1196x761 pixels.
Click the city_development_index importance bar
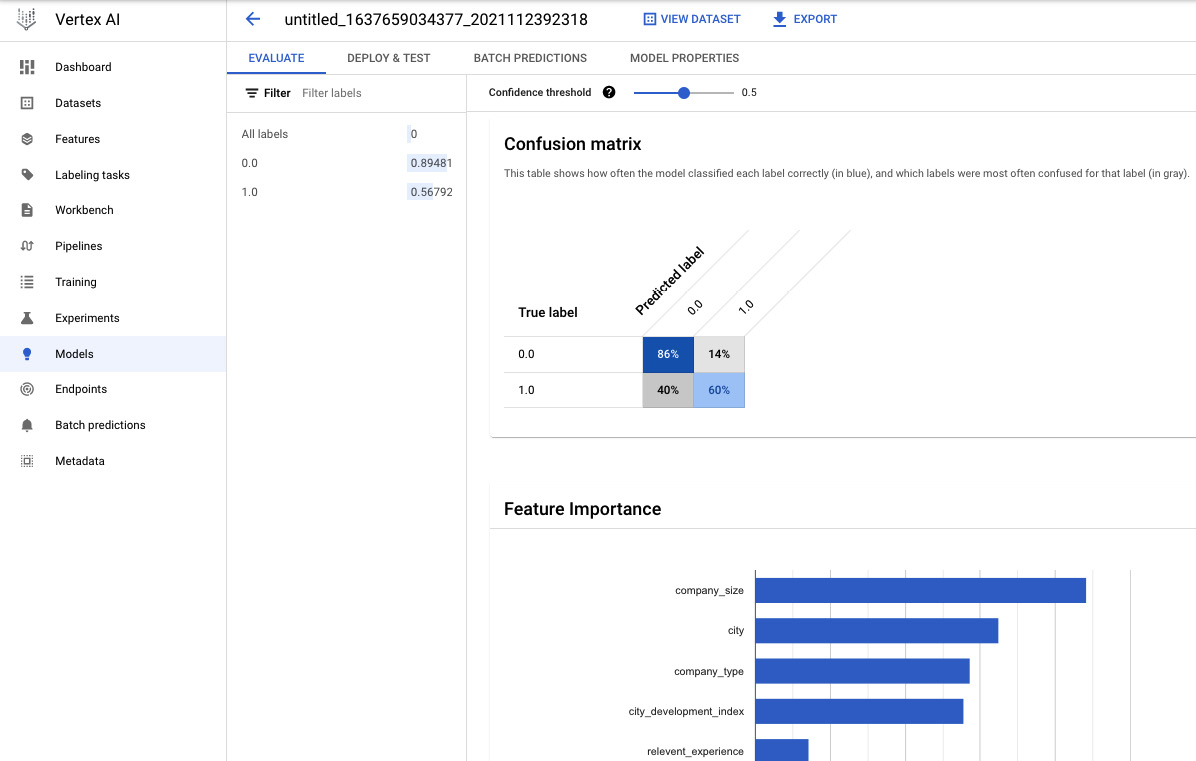tap(860, 711)
